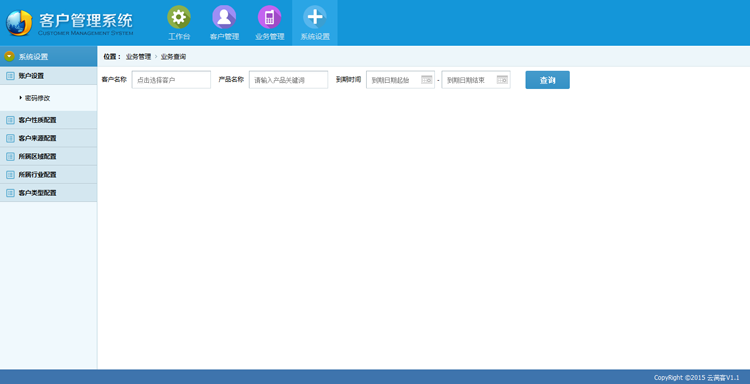Click the 业务查询 breadcrumb link
This screenshot has width=750, height=384.
click(173, 56)
